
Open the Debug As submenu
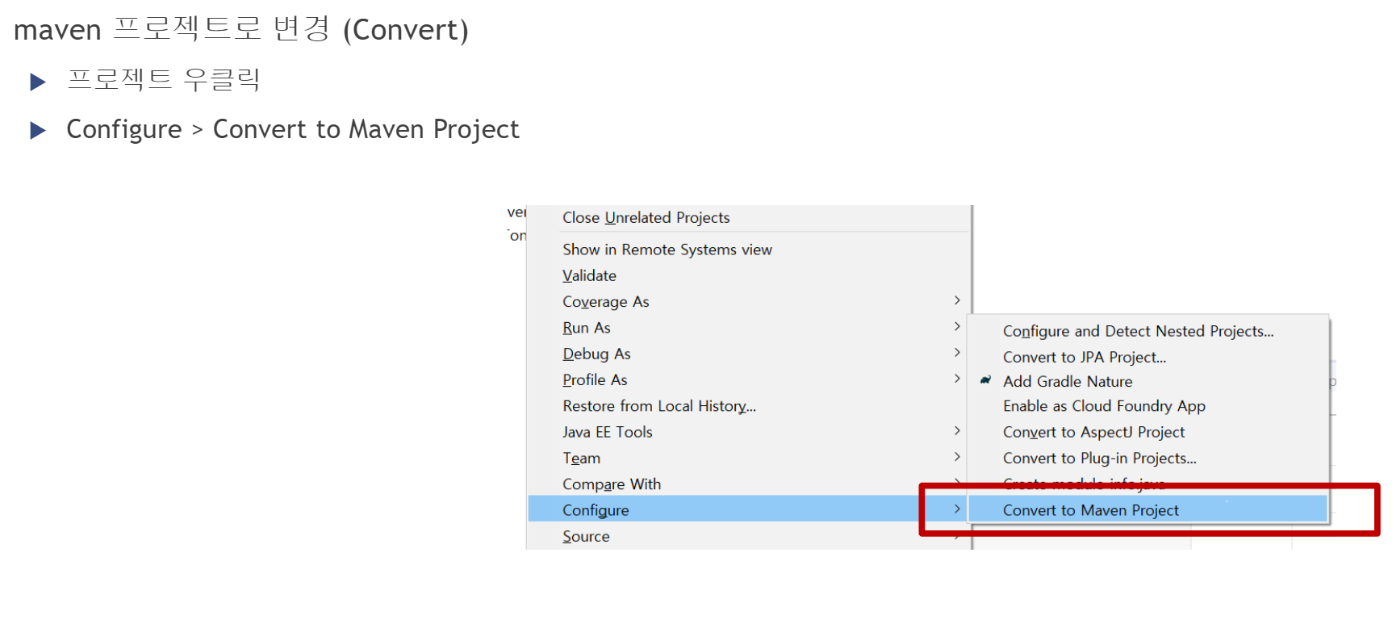[748, 354]
